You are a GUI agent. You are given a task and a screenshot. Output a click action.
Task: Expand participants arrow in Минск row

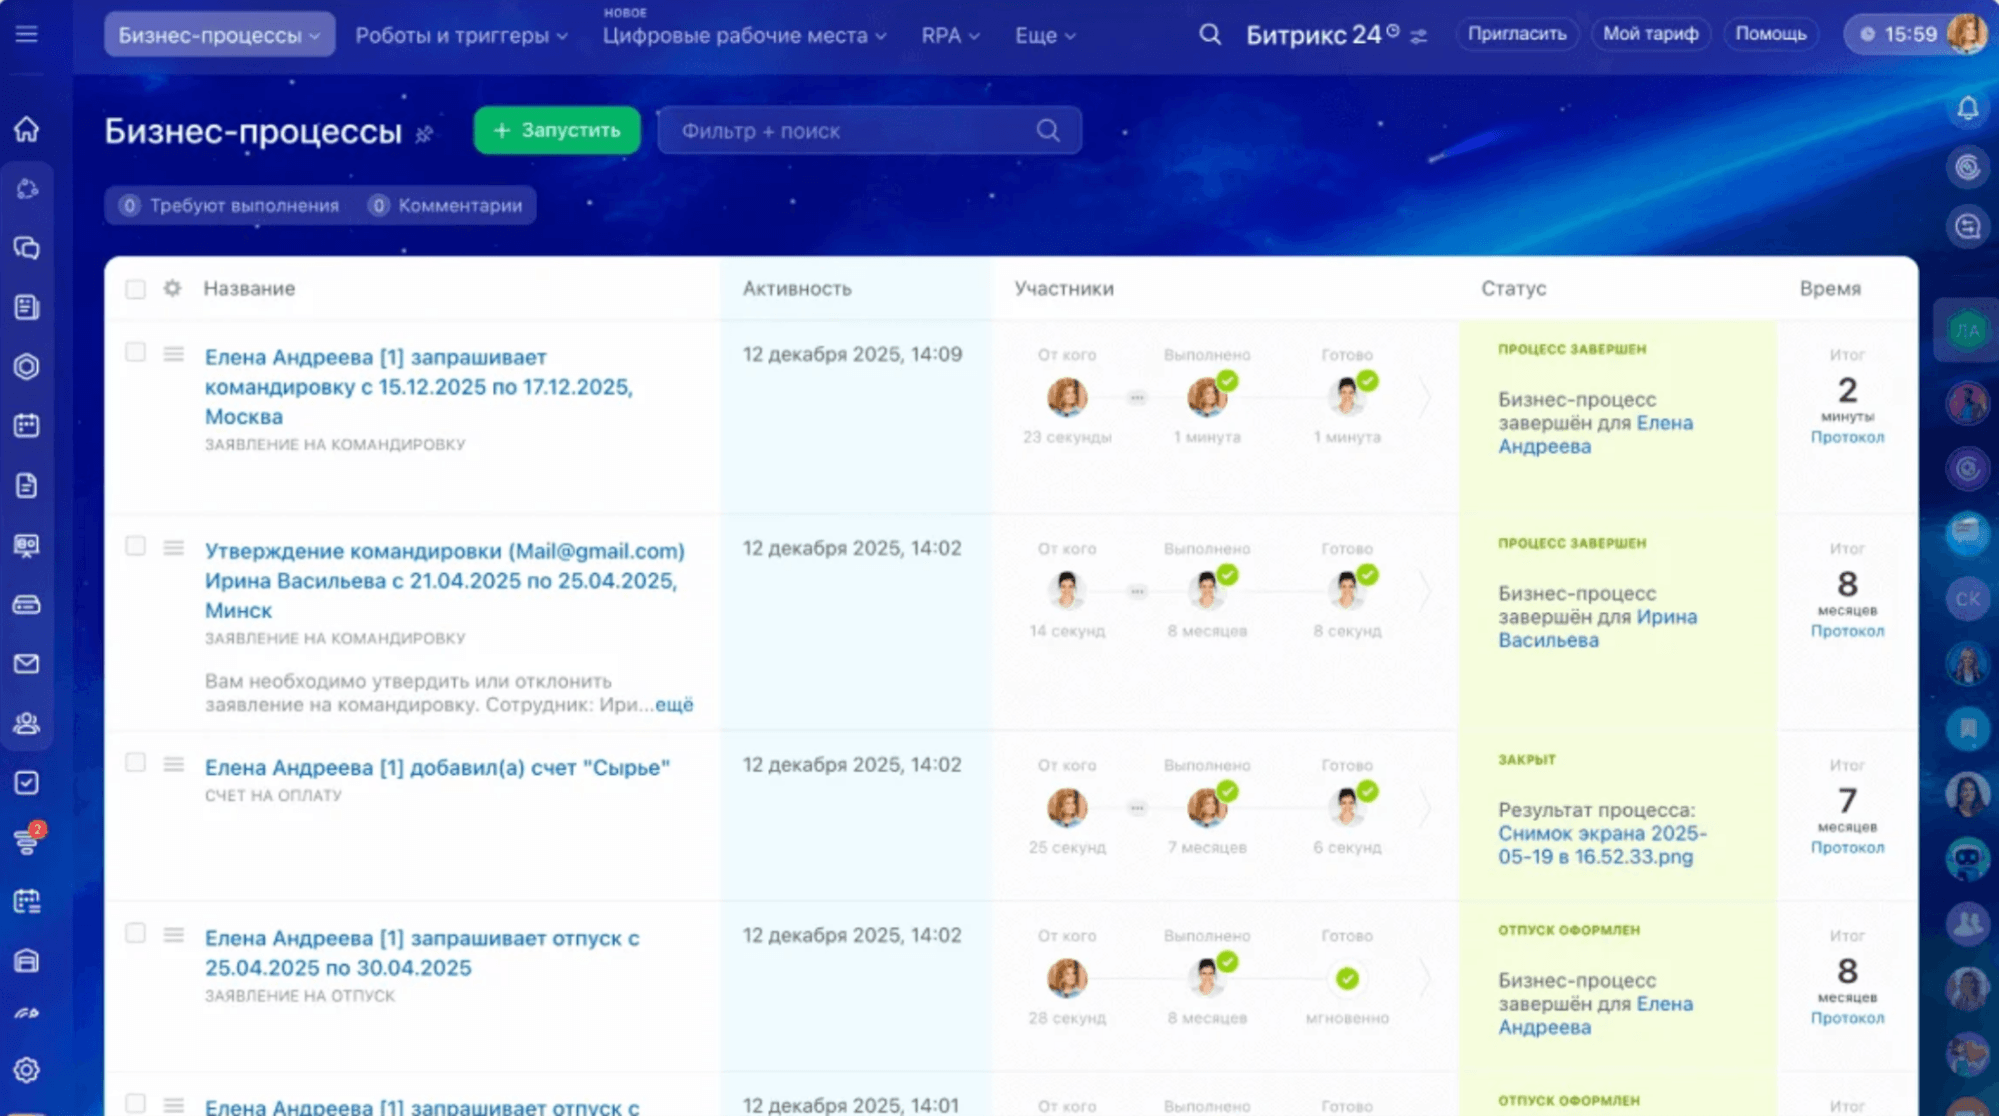click(x=1425, y=591)
